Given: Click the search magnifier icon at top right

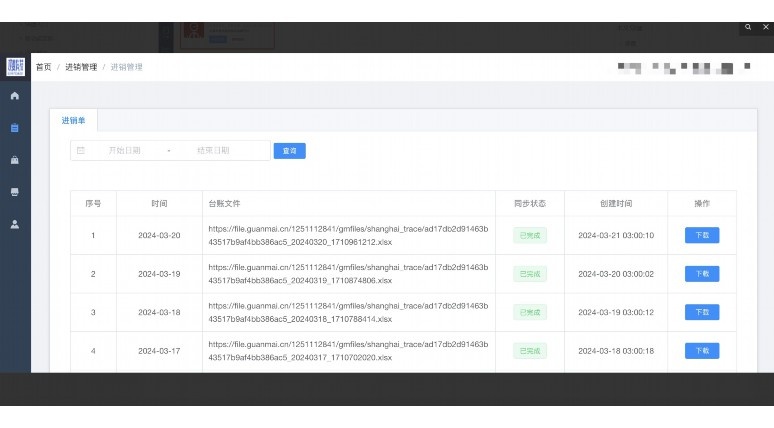Looking at the screenshot, I should 748,27.
